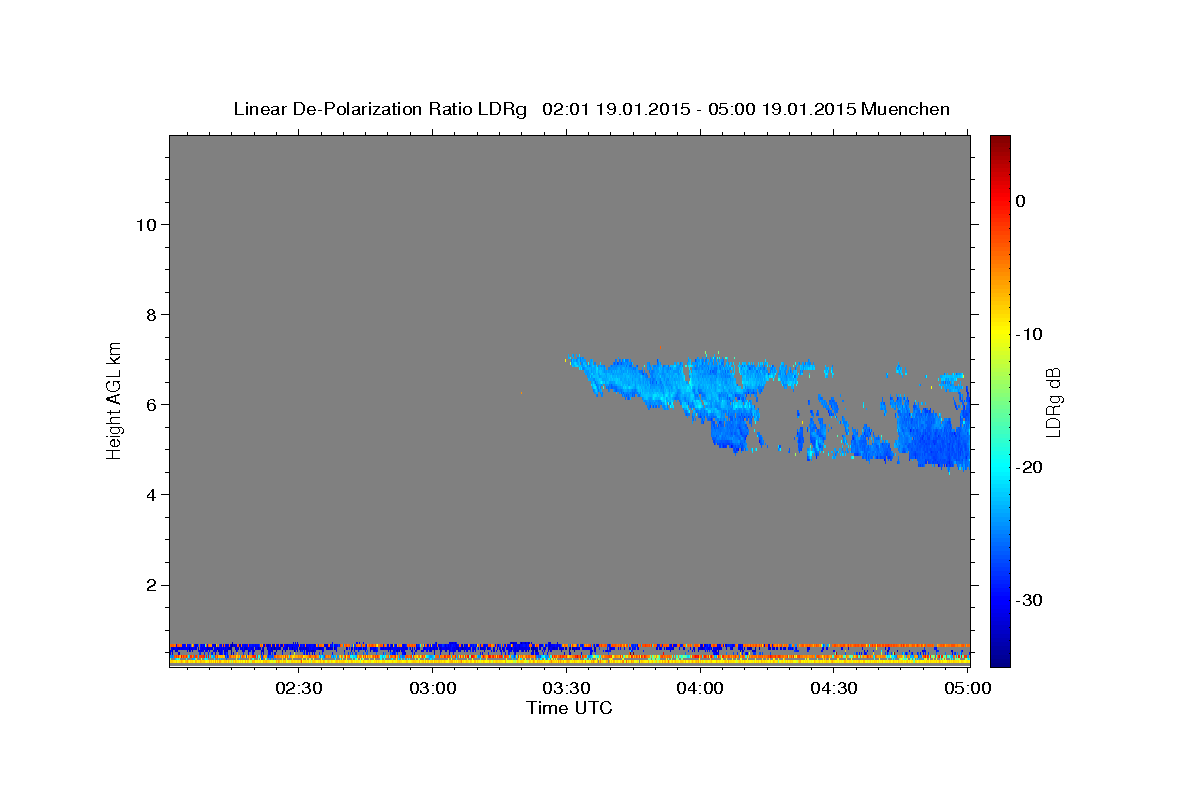Click the dark red top of the colorbar
The image size is (1200, 800).
coord(1000,142)
